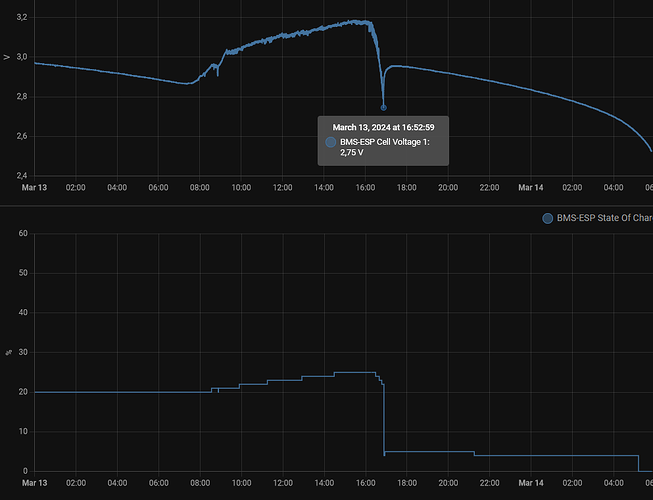653x500 pixels.
Task: Click the 10 label on percent axis
Action: pyautogui.click(x=23, y=431)
